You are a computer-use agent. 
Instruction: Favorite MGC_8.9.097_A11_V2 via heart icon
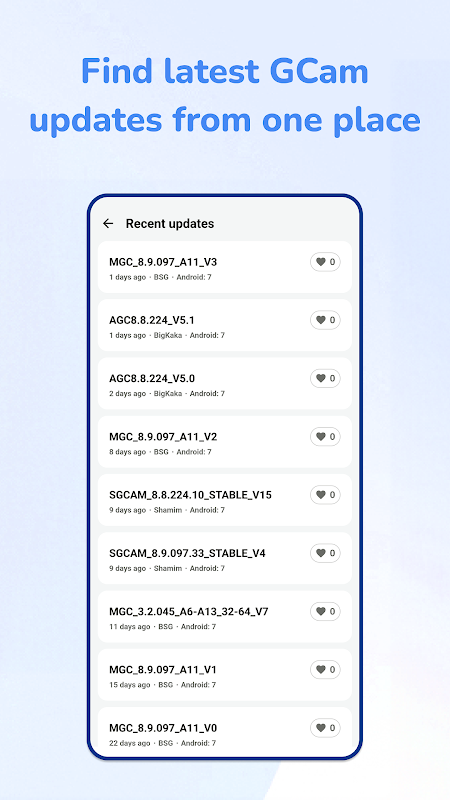click(x=326, y=437)
